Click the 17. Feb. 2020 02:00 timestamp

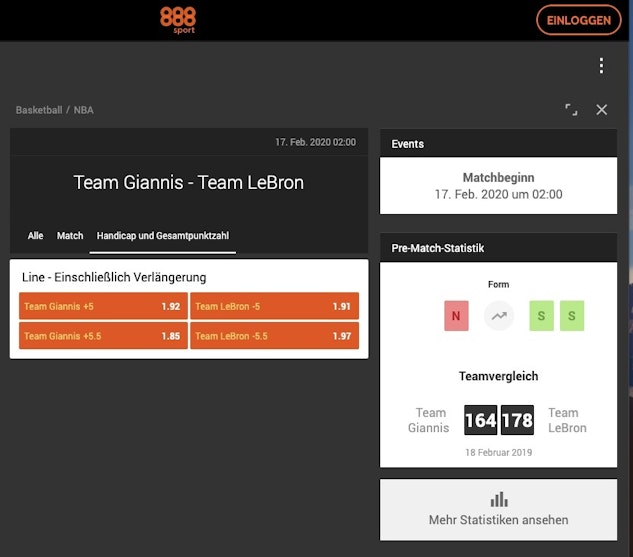tap(316, 142)
